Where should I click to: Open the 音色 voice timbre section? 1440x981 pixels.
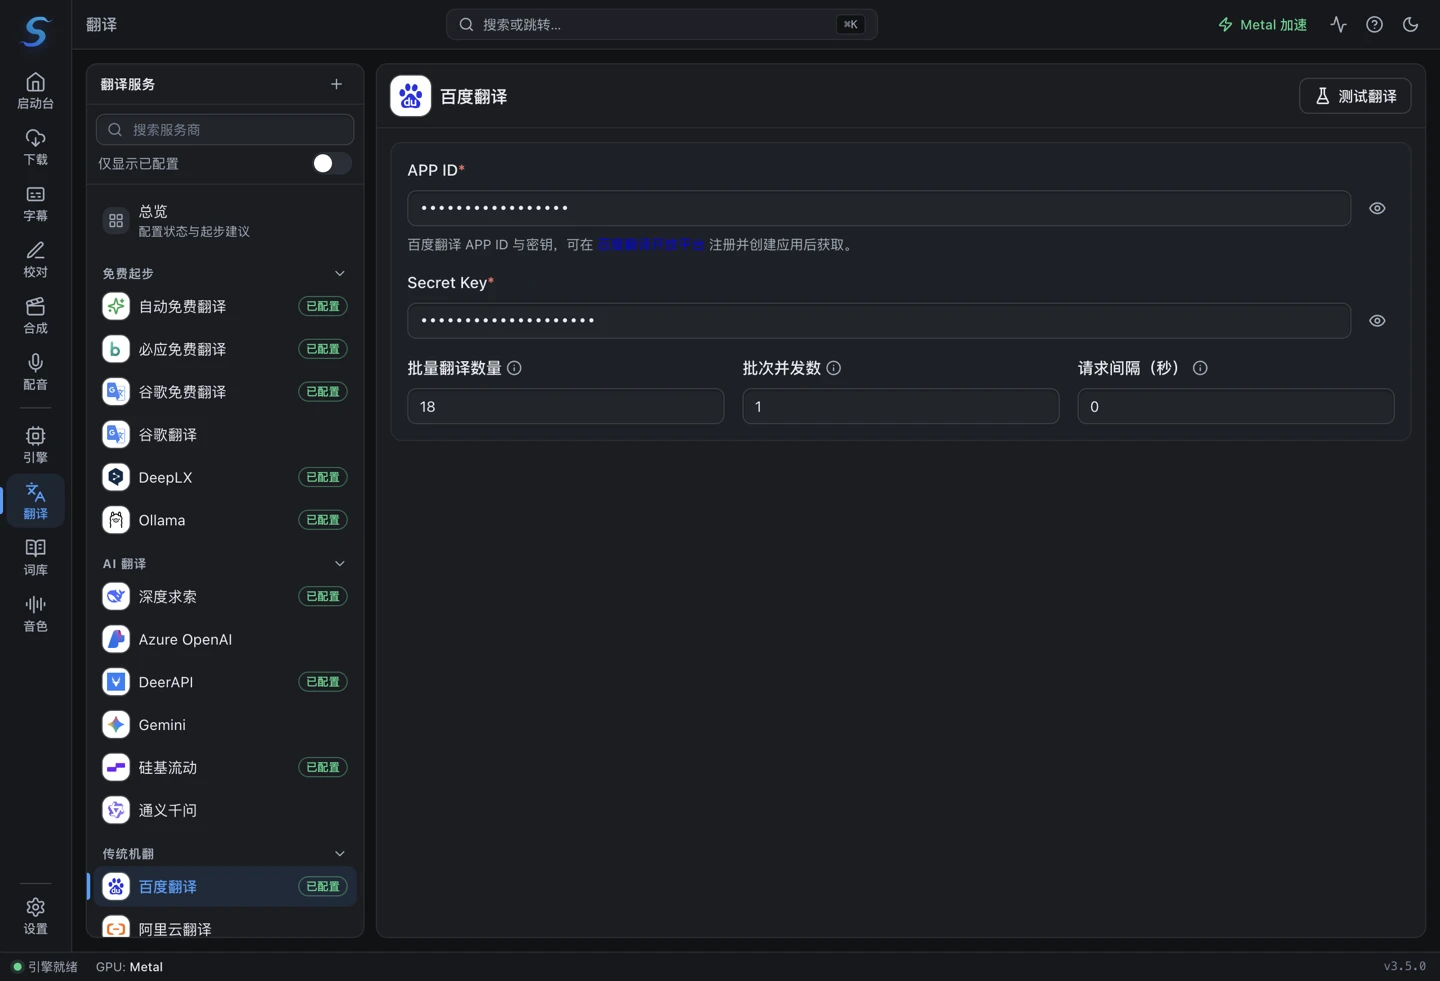click(x=35, y=612)
